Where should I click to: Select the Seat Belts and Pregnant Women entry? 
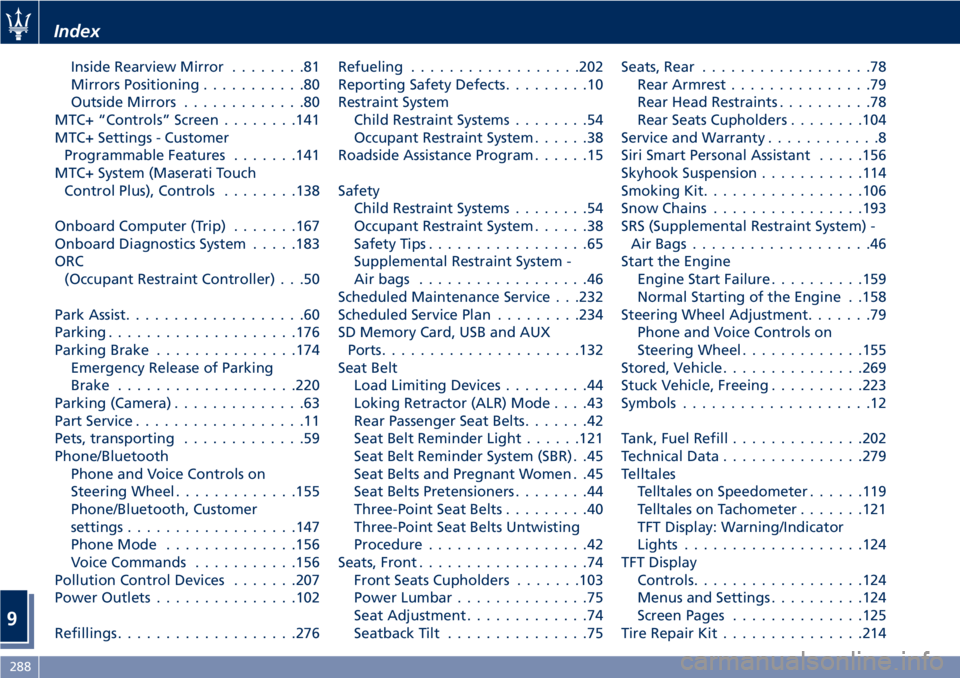coord(478,474)
